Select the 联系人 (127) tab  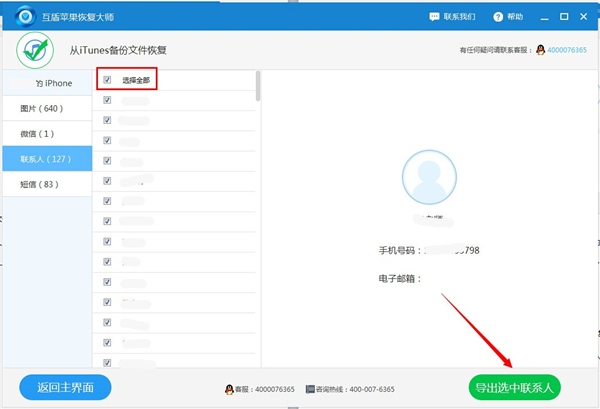[x=47, y=159]
